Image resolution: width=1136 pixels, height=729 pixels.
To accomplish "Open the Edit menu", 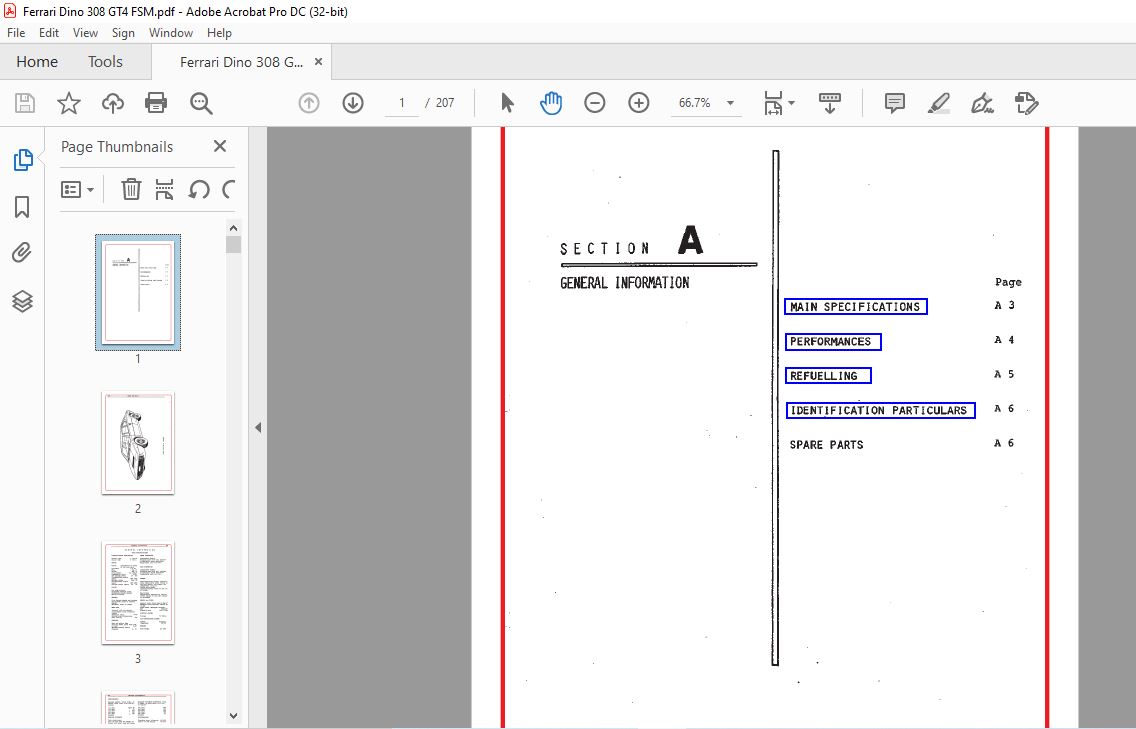I will tap(49, 33).
